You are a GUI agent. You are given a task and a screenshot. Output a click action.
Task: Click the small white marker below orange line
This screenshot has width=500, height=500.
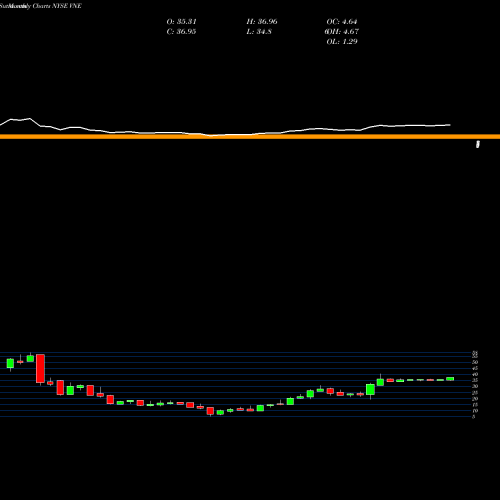478,144
